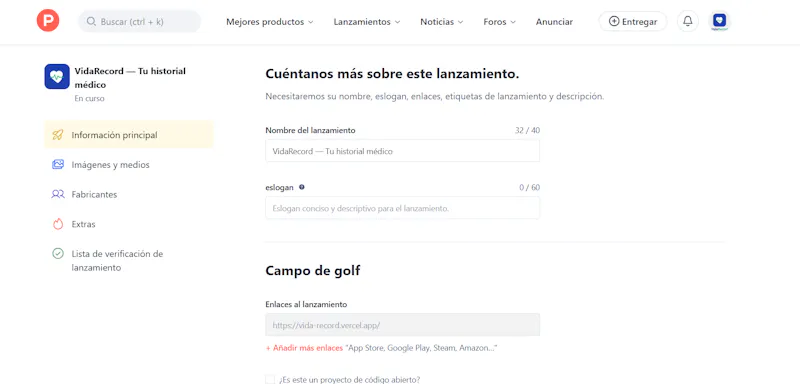Click Añadir más enlaces link
Image resolution: width=800 pixels, height=384 pixels.
coord(304,348)
